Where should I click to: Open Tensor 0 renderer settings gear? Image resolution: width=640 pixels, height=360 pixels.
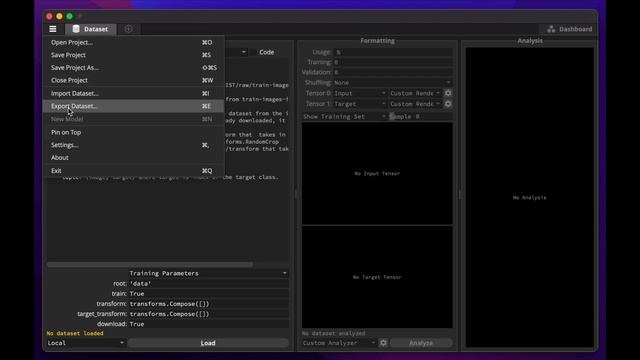pyautogui.click(x=448, y=93)
